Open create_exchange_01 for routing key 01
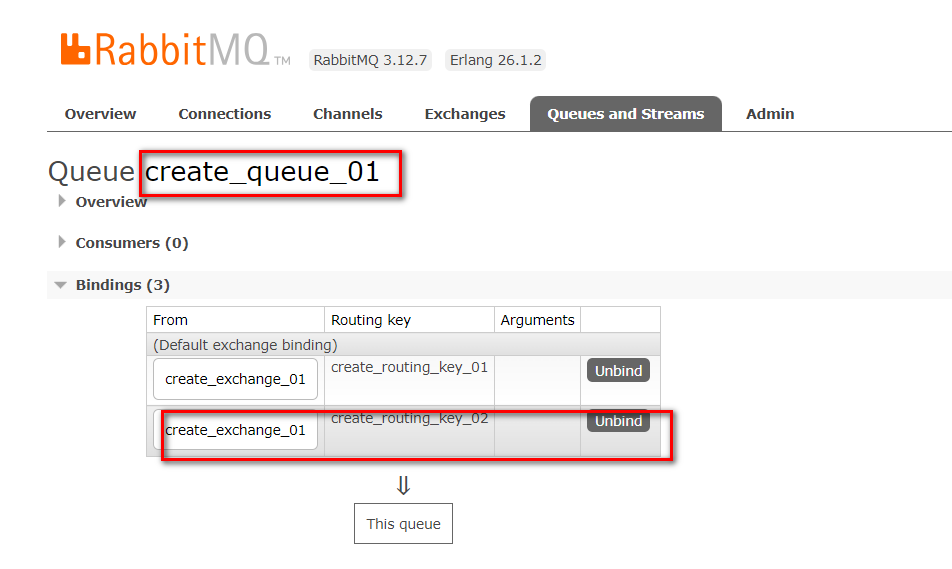The width and height of the screenshot is (952, 569). point(235,380)
